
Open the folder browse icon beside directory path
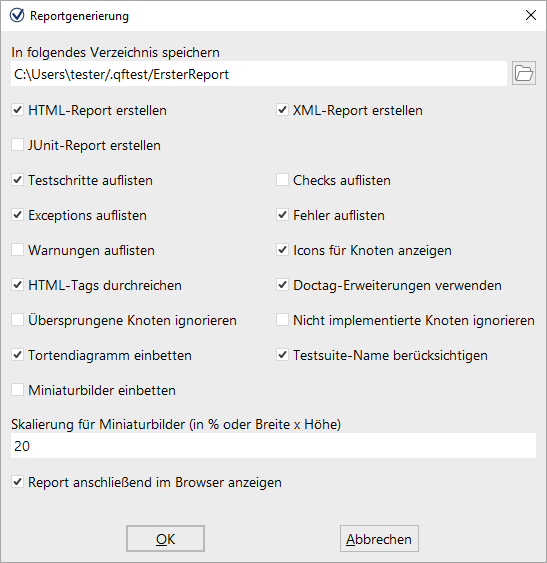(524, 73)
